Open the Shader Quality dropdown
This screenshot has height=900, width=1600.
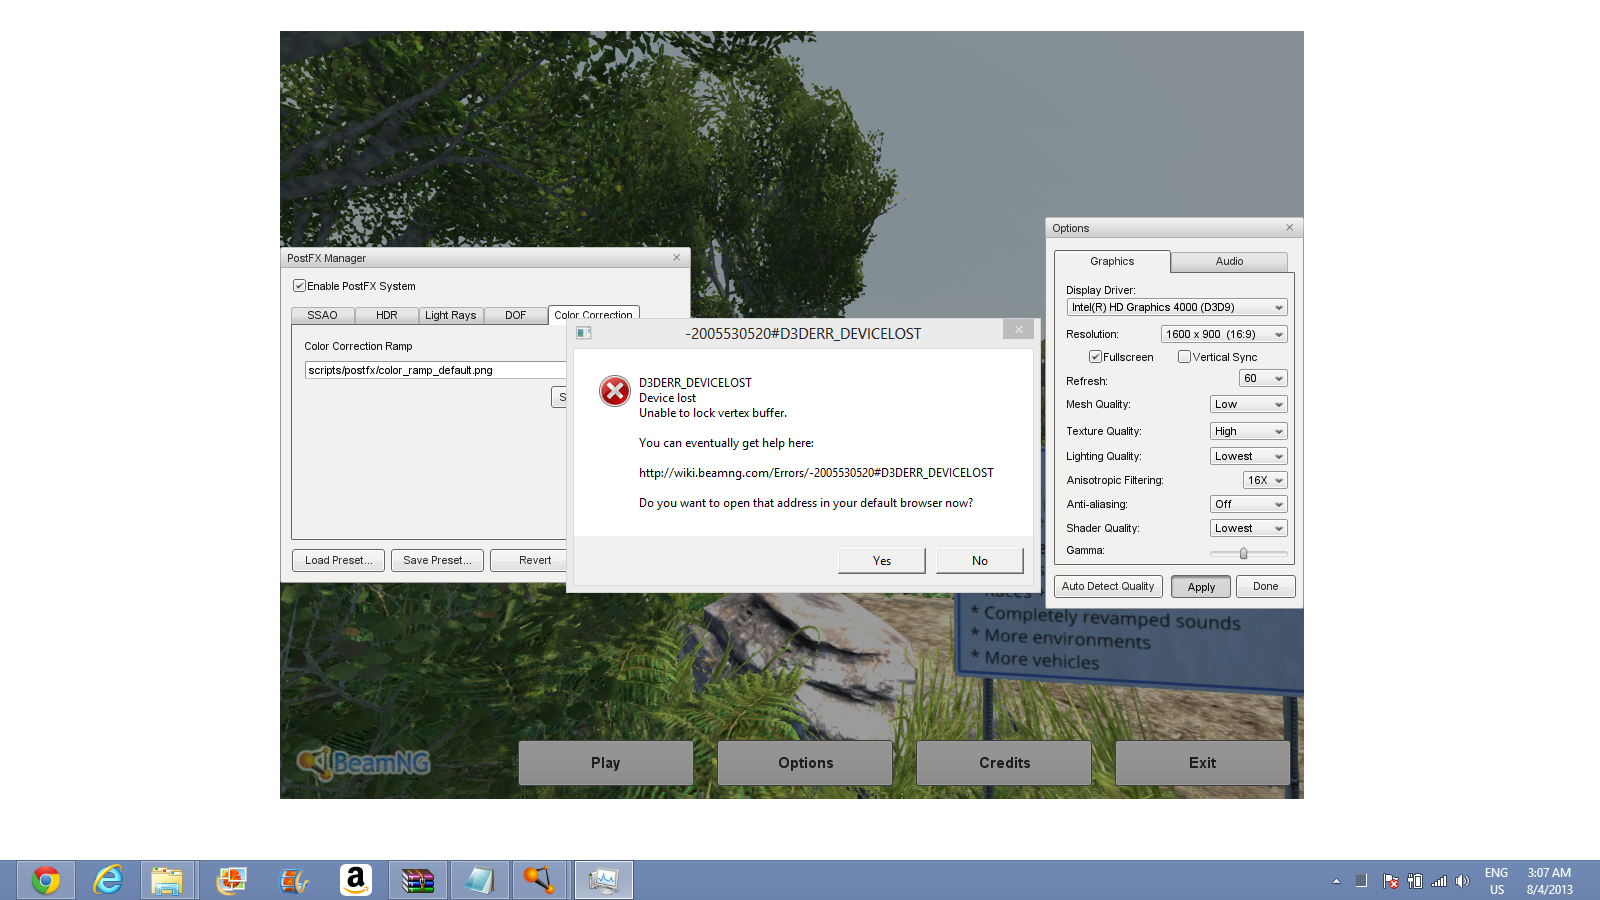click(x=1248, y=528)
